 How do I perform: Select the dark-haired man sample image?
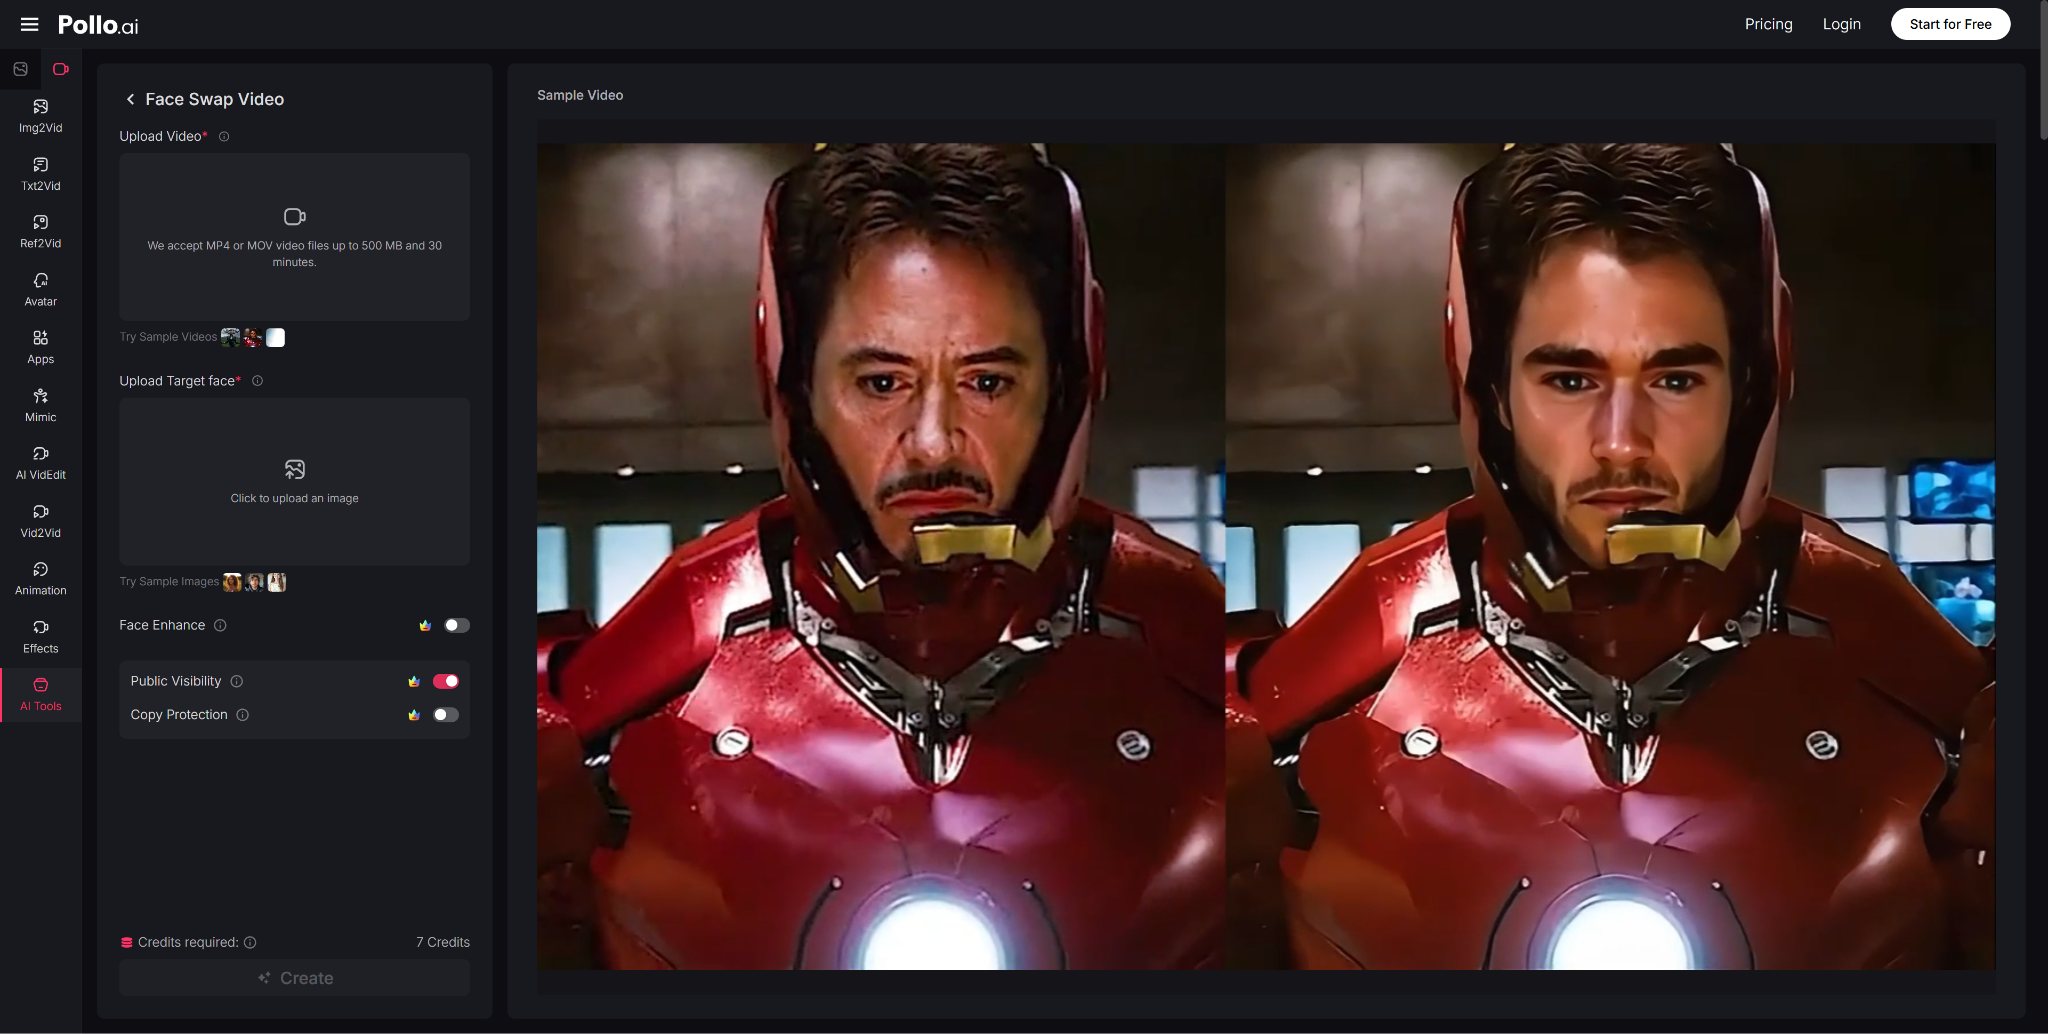coord(254,582)
